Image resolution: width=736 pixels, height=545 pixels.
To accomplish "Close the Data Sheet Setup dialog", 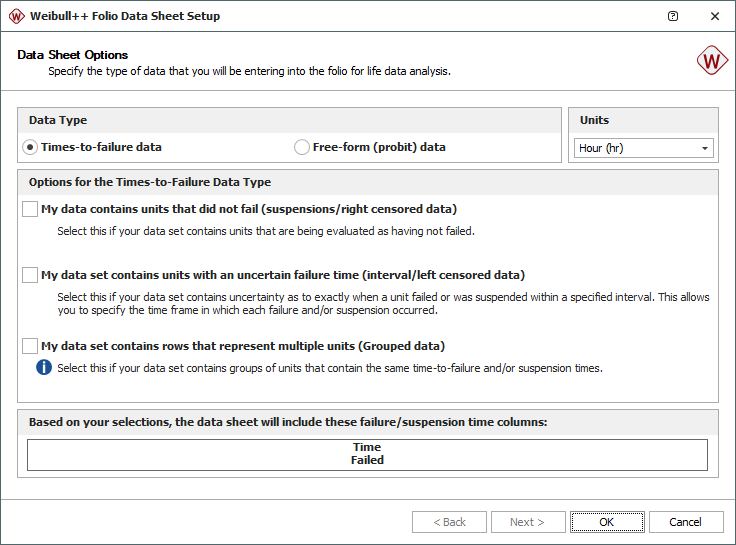I will click(714, 16).
